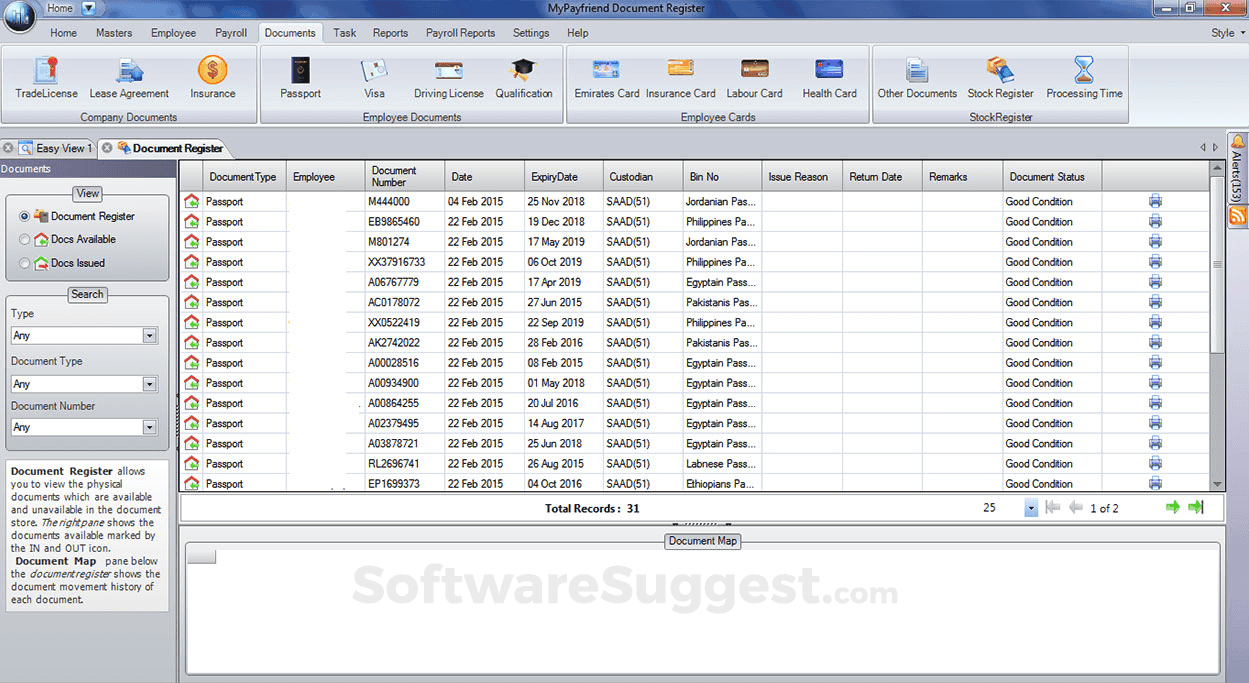Click house icon for document M801274

tap(192, 241)
